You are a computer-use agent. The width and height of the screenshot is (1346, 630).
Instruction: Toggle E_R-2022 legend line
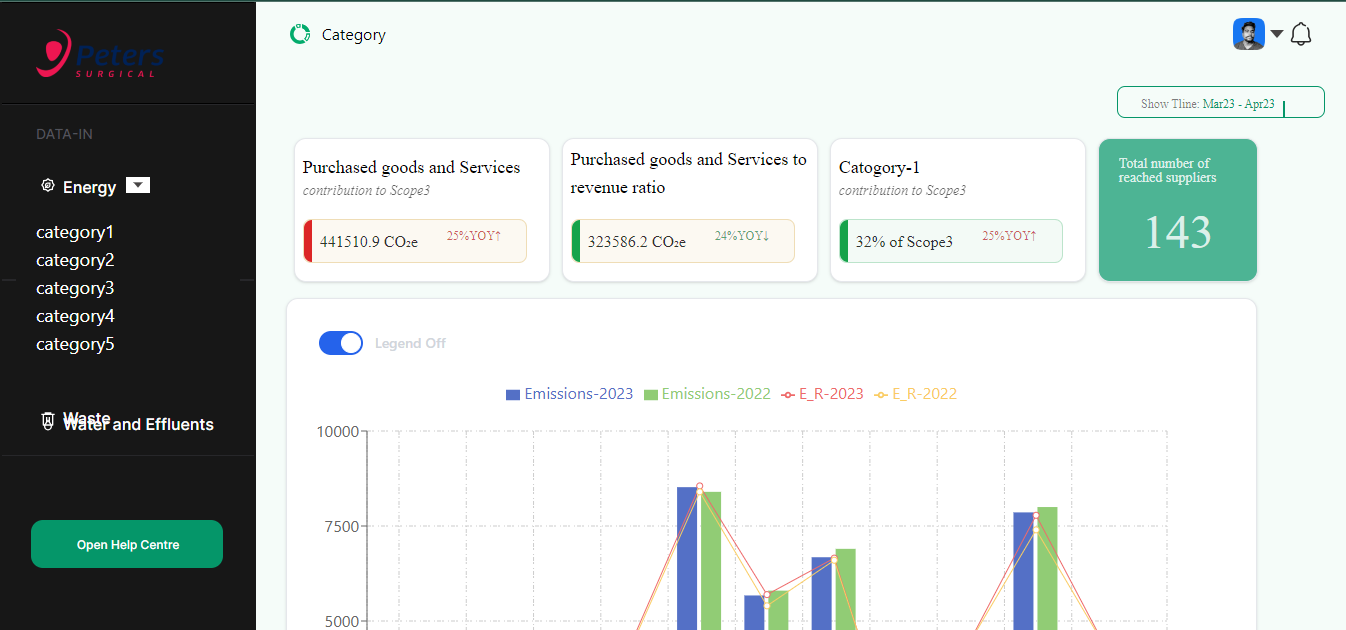[x=915, y=394]
